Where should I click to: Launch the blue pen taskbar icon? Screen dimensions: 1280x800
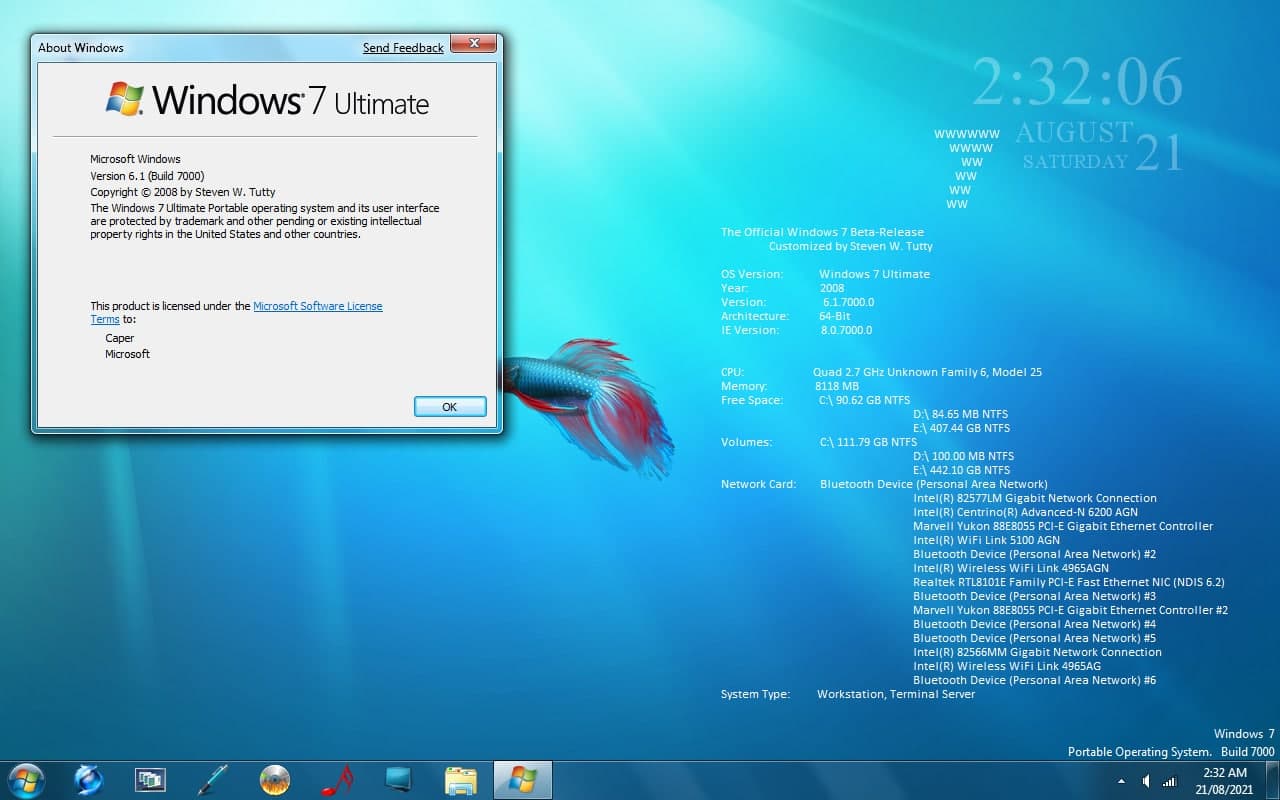[212, 780]
